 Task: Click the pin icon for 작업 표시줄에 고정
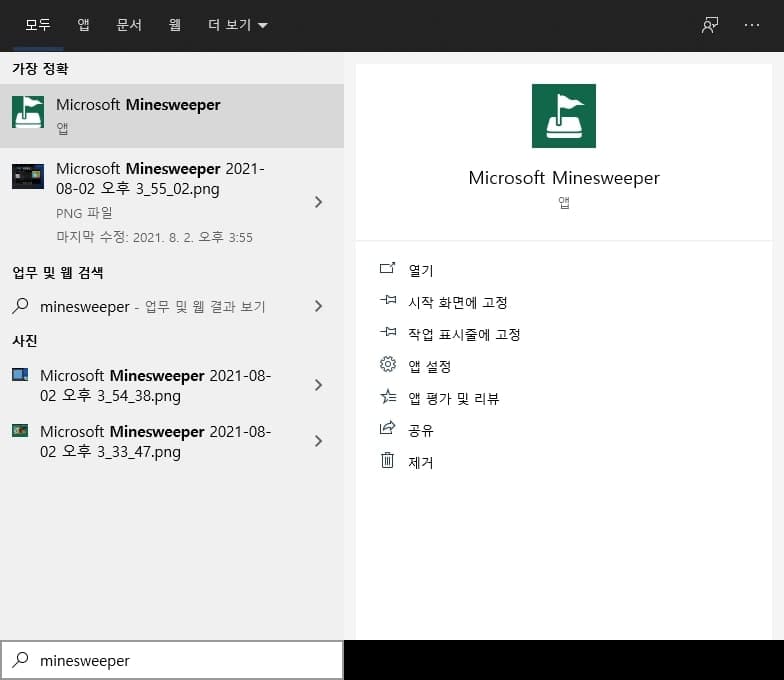coord(388,333)
